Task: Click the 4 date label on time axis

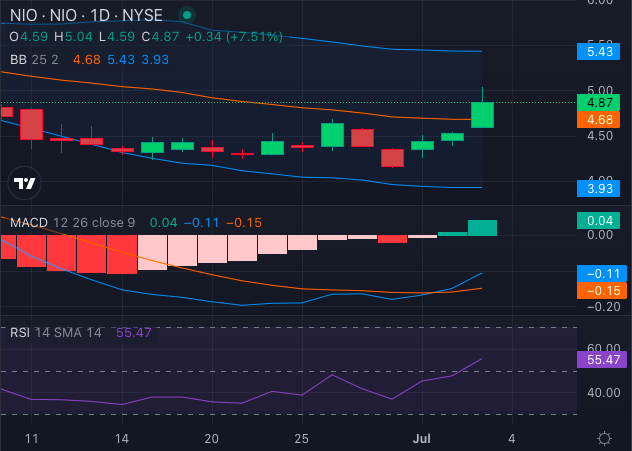Action: pos(511,438)
